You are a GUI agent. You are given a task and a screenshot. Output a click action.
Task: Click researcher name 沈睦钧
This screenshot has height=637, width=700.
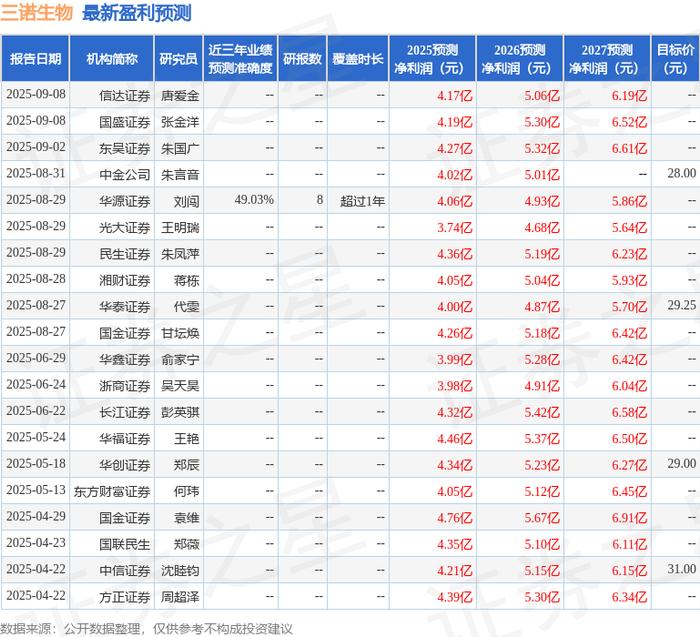[180, 570]
